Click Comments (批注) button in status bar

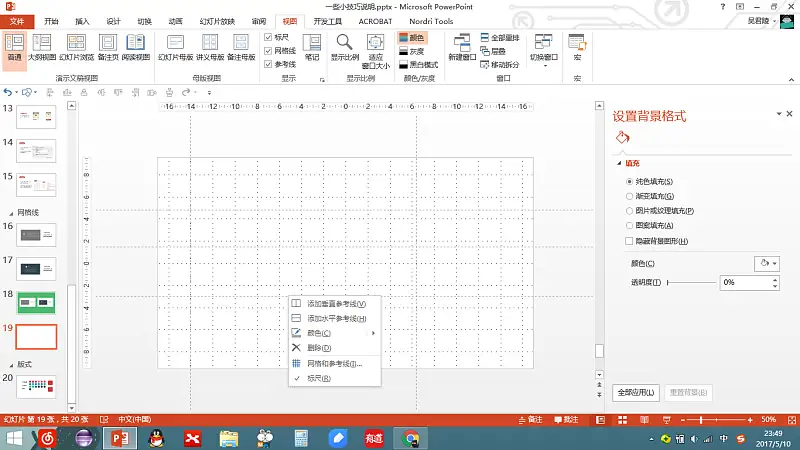(x=566, y=420)
